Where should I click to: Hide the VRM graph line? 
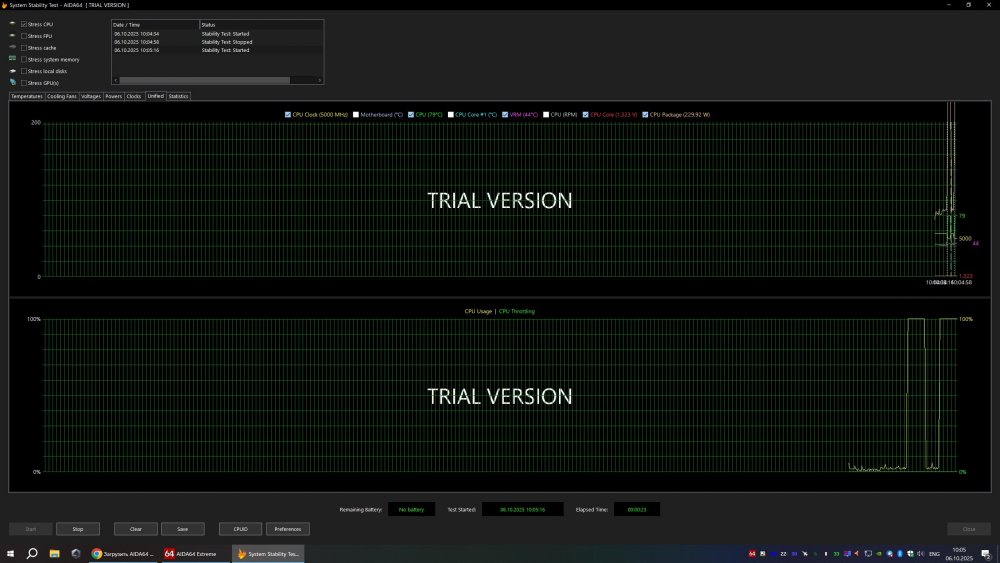(x=505, y=115)
